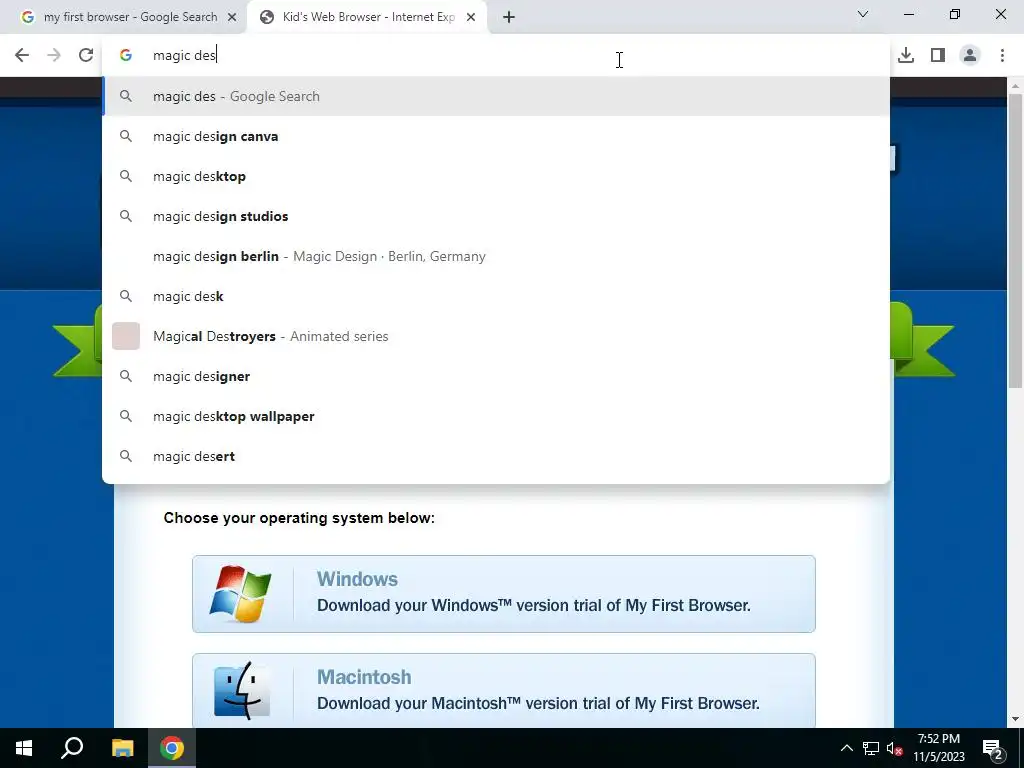Click the Macintosh version download link
This screenshot has width=1024, height=768.
(x=504, y=690)
